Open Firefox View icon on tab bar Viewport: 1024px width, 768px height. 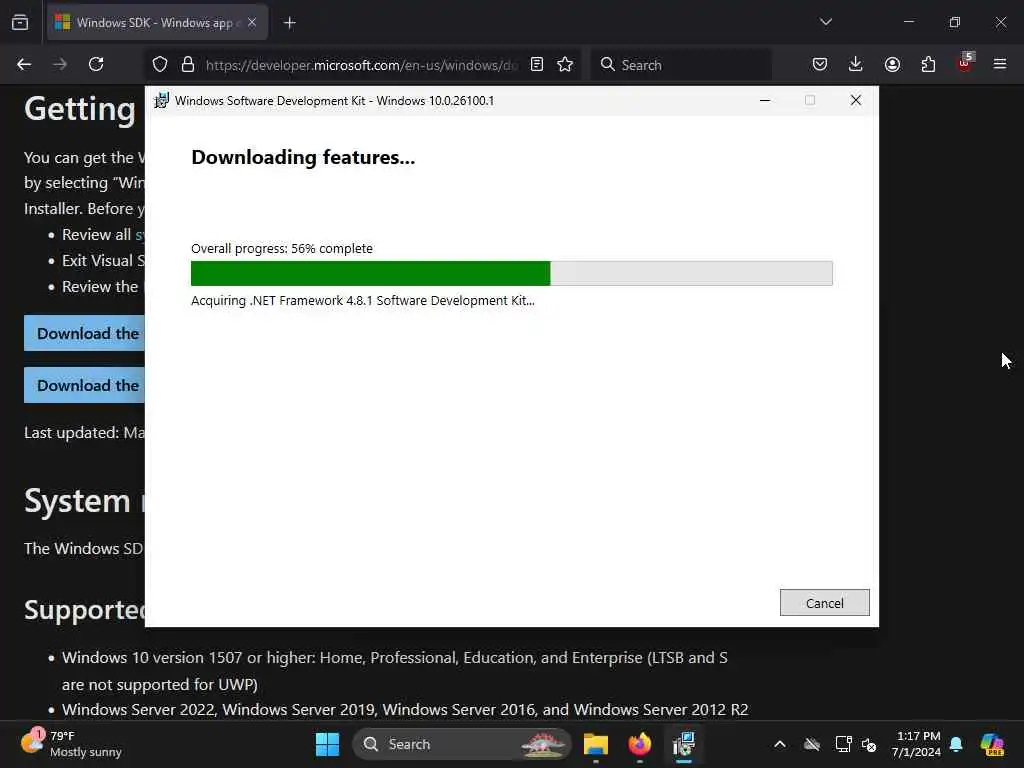click(20, 23)
